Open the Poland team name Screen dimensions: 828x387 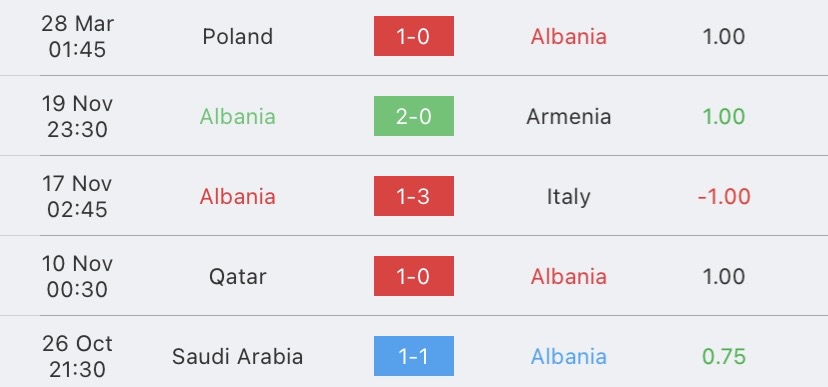pyautogui.click(x=238, y=36)
